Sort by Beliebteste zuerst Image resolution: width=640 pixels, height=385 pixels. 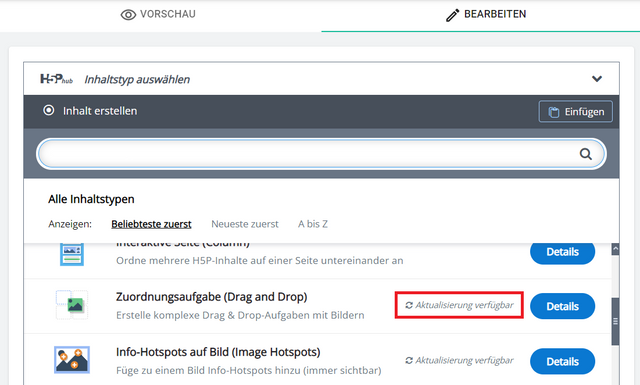pyautogui.click(x=151, y=224)
